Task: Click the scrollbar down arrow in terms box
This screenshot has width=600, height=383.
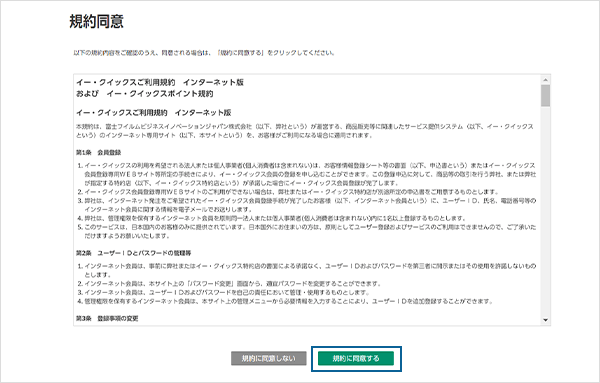Action: (546, 320)
